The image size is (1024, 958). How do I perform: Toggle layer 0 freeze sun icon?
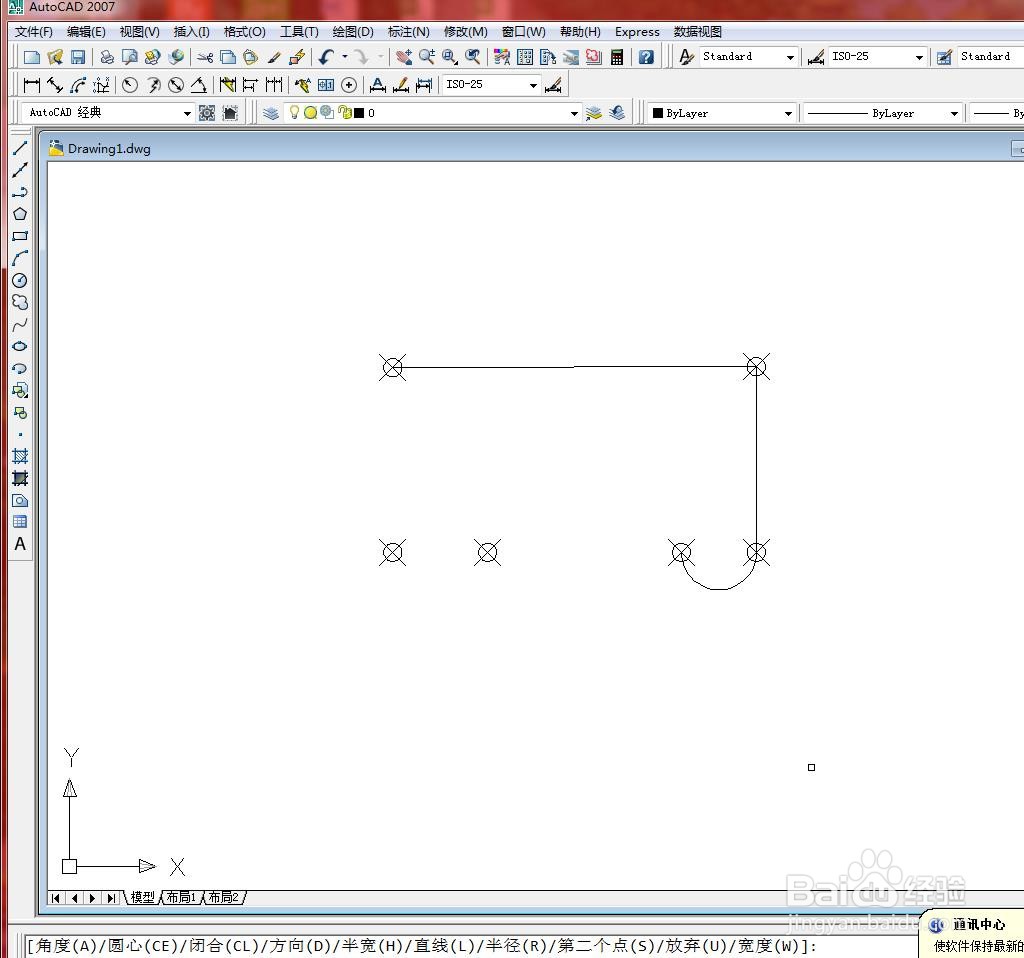click(x=311, y=113)
